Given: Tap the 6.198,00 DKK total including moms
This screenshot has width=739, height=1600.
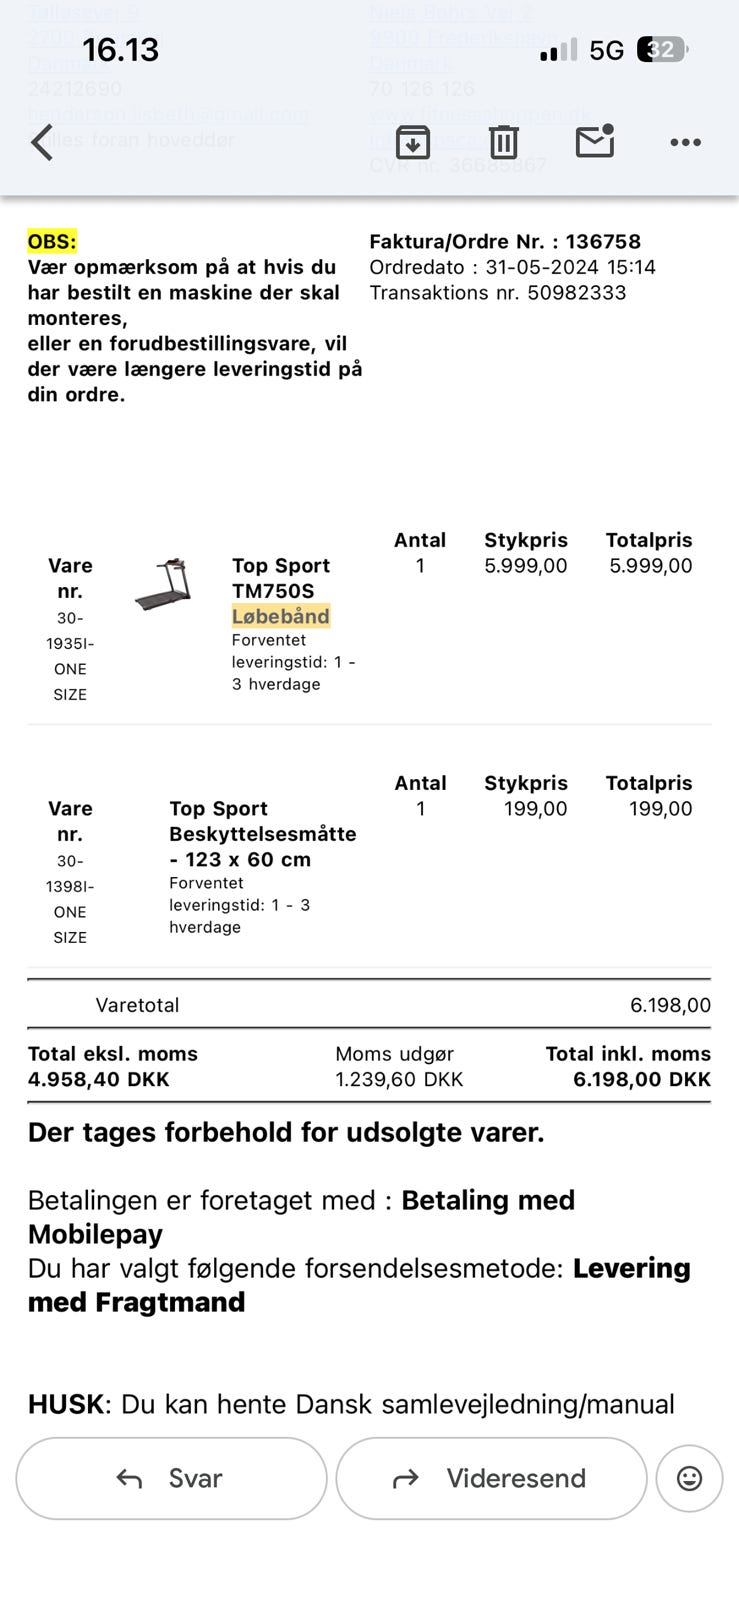Looking at the screenshot, I should (x=641, y=1079).
